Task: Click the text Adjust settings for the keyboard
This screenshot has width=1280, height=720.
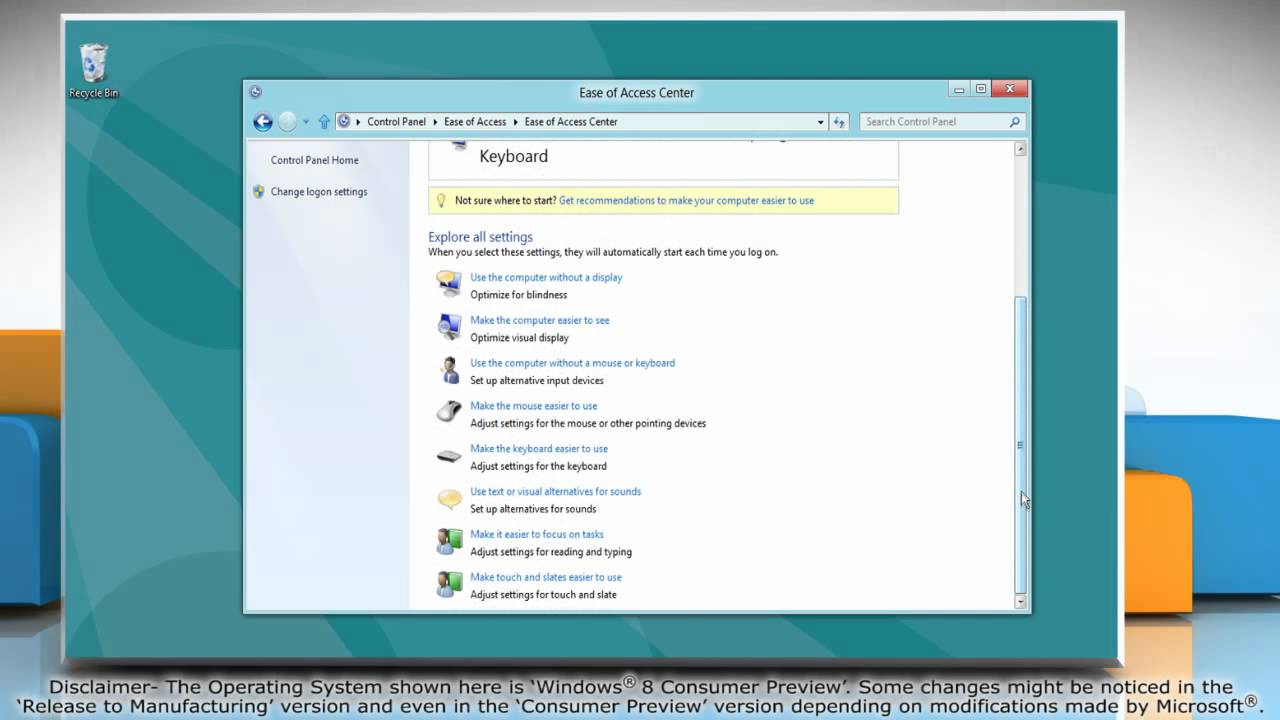Action: click(538, 466)
